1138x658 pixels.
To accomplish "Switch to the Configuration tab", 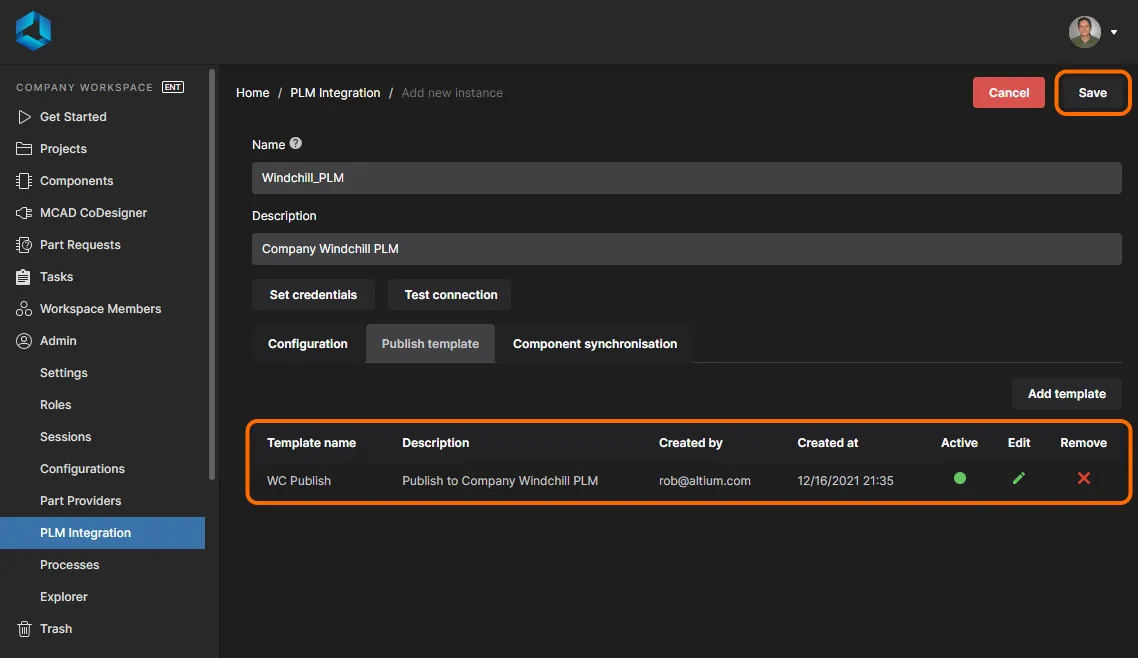I will [x=308, y=344].
